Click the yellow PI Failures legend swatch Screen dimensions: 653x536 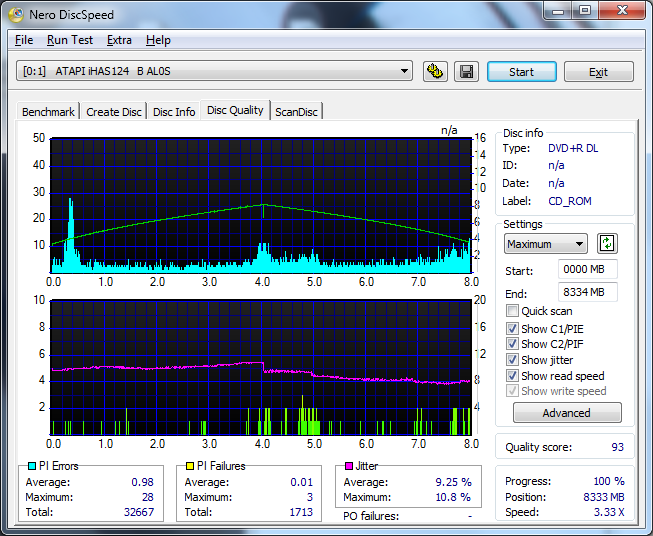point(190,466)
